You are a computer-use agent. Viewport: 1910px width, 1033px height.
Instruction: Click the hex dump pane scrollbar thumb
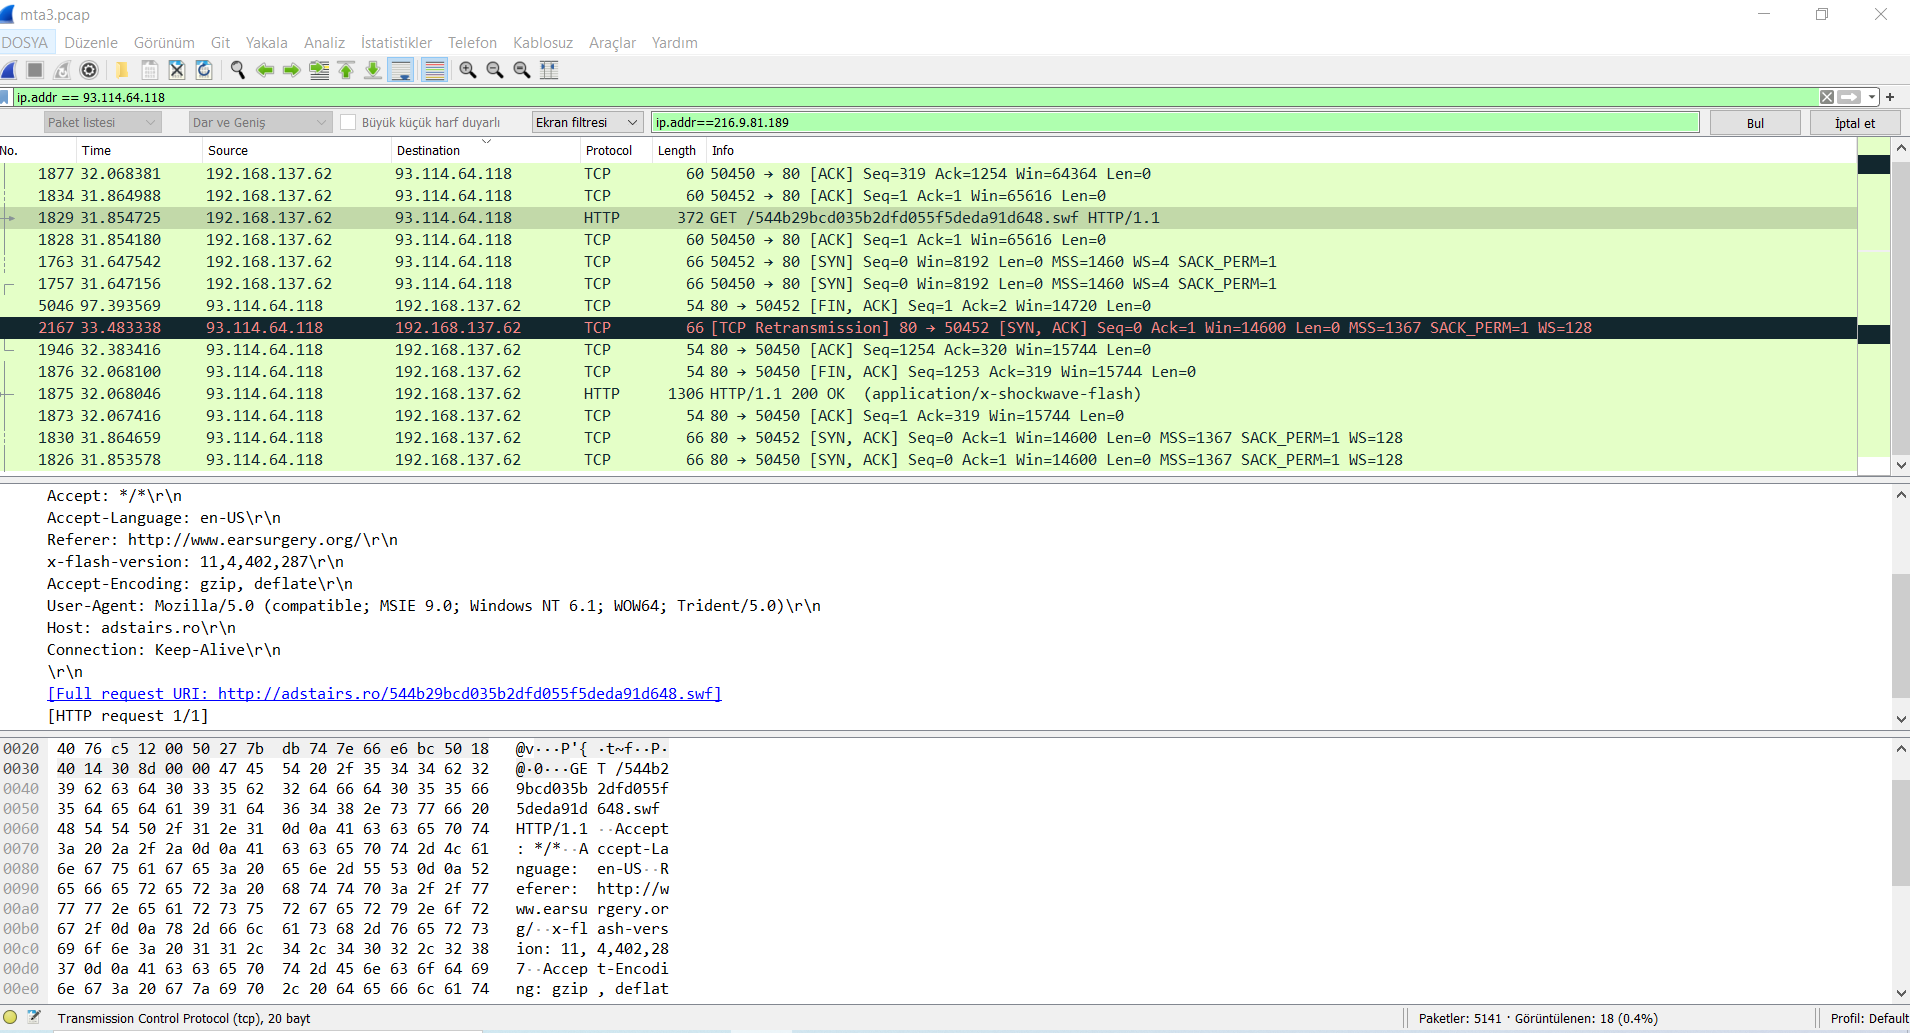1901,832
